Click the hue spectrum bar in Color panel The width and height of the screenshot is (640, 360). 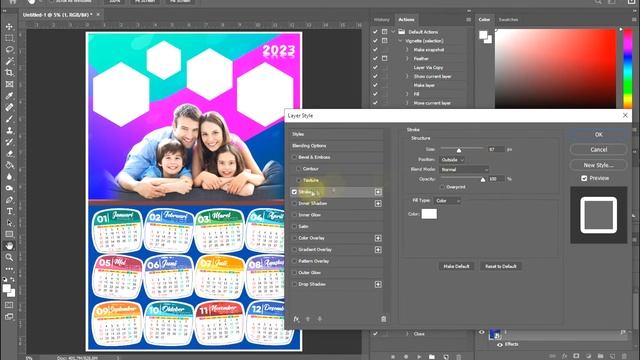click(x=628, y=69)
